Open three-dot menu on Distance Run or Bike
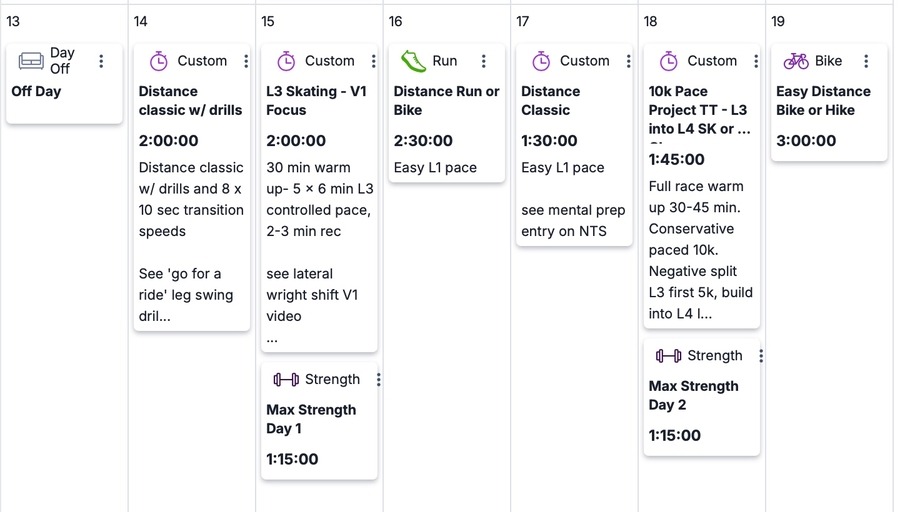The height and width of the screenshot is (512, 900). click(x=484, y=61)
